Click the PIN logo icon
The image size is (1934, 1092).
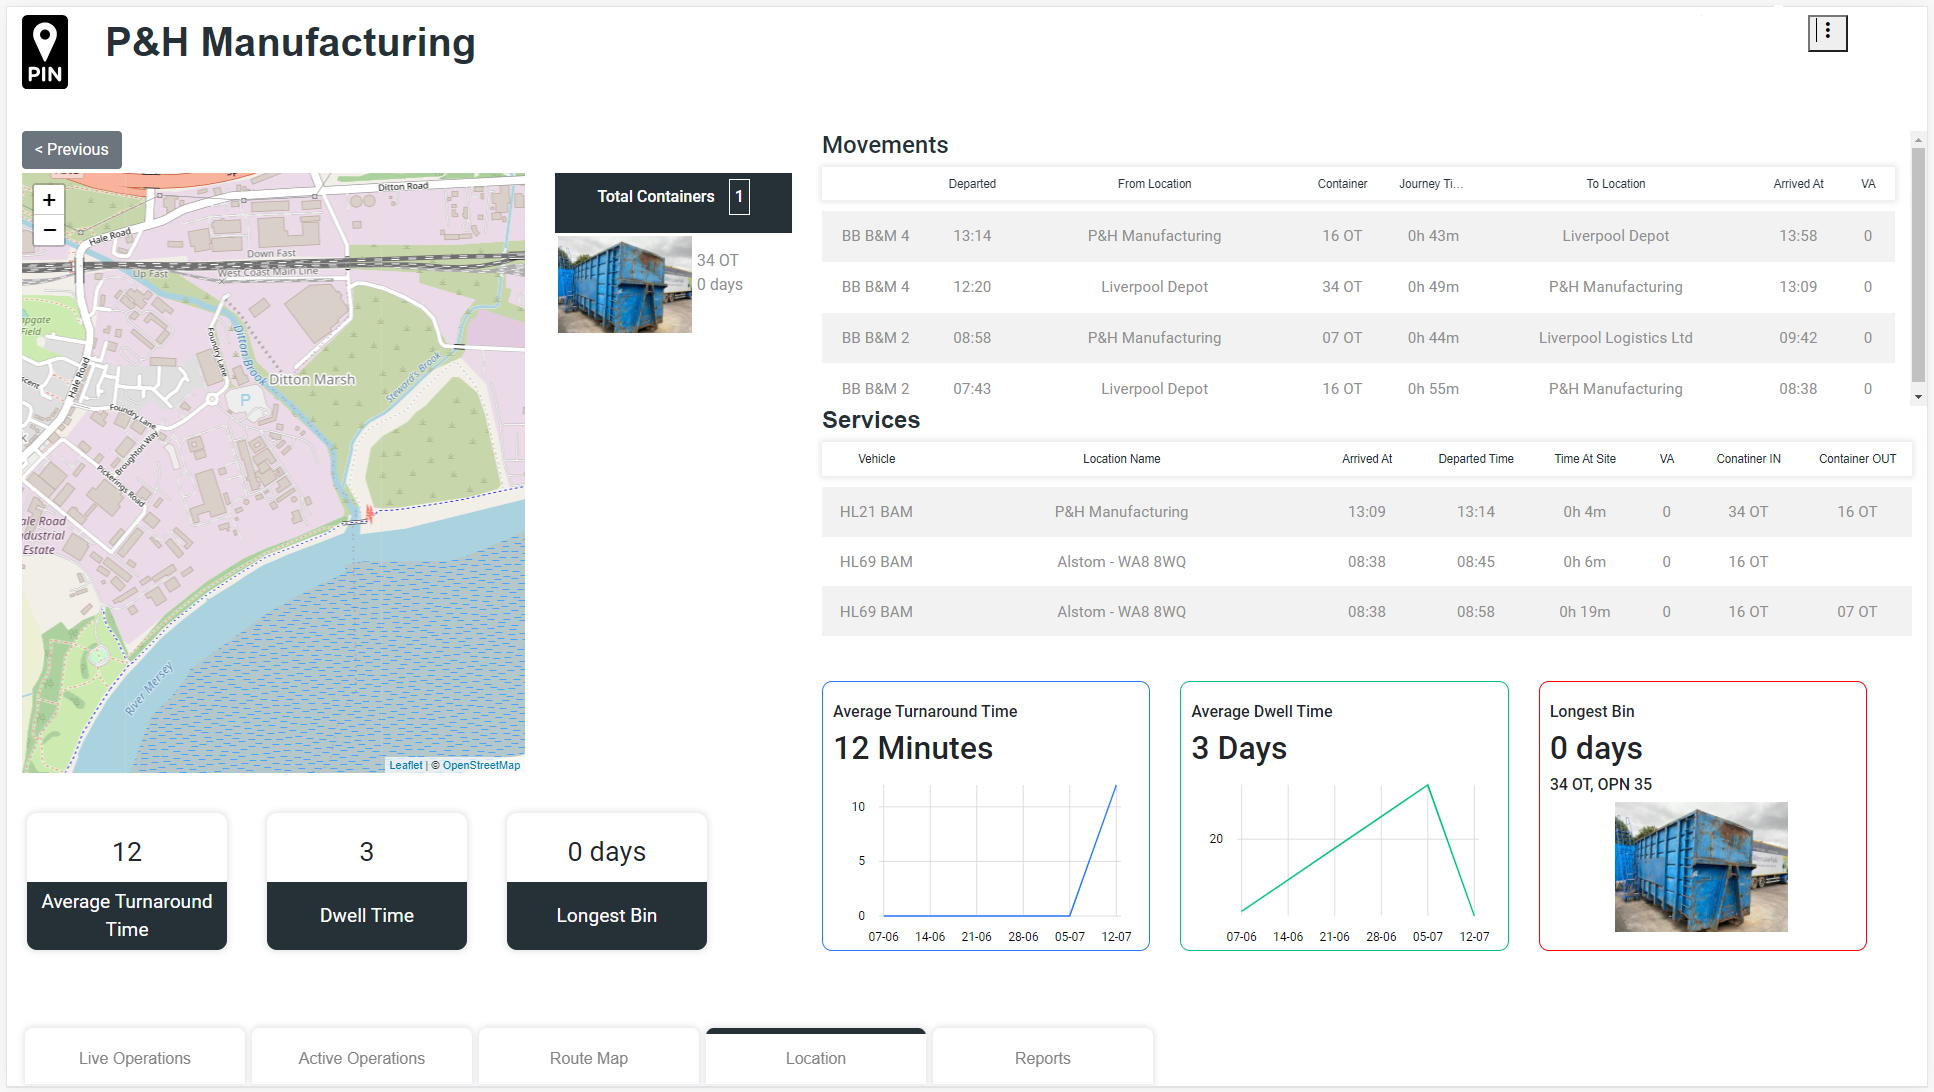(45, 52)
